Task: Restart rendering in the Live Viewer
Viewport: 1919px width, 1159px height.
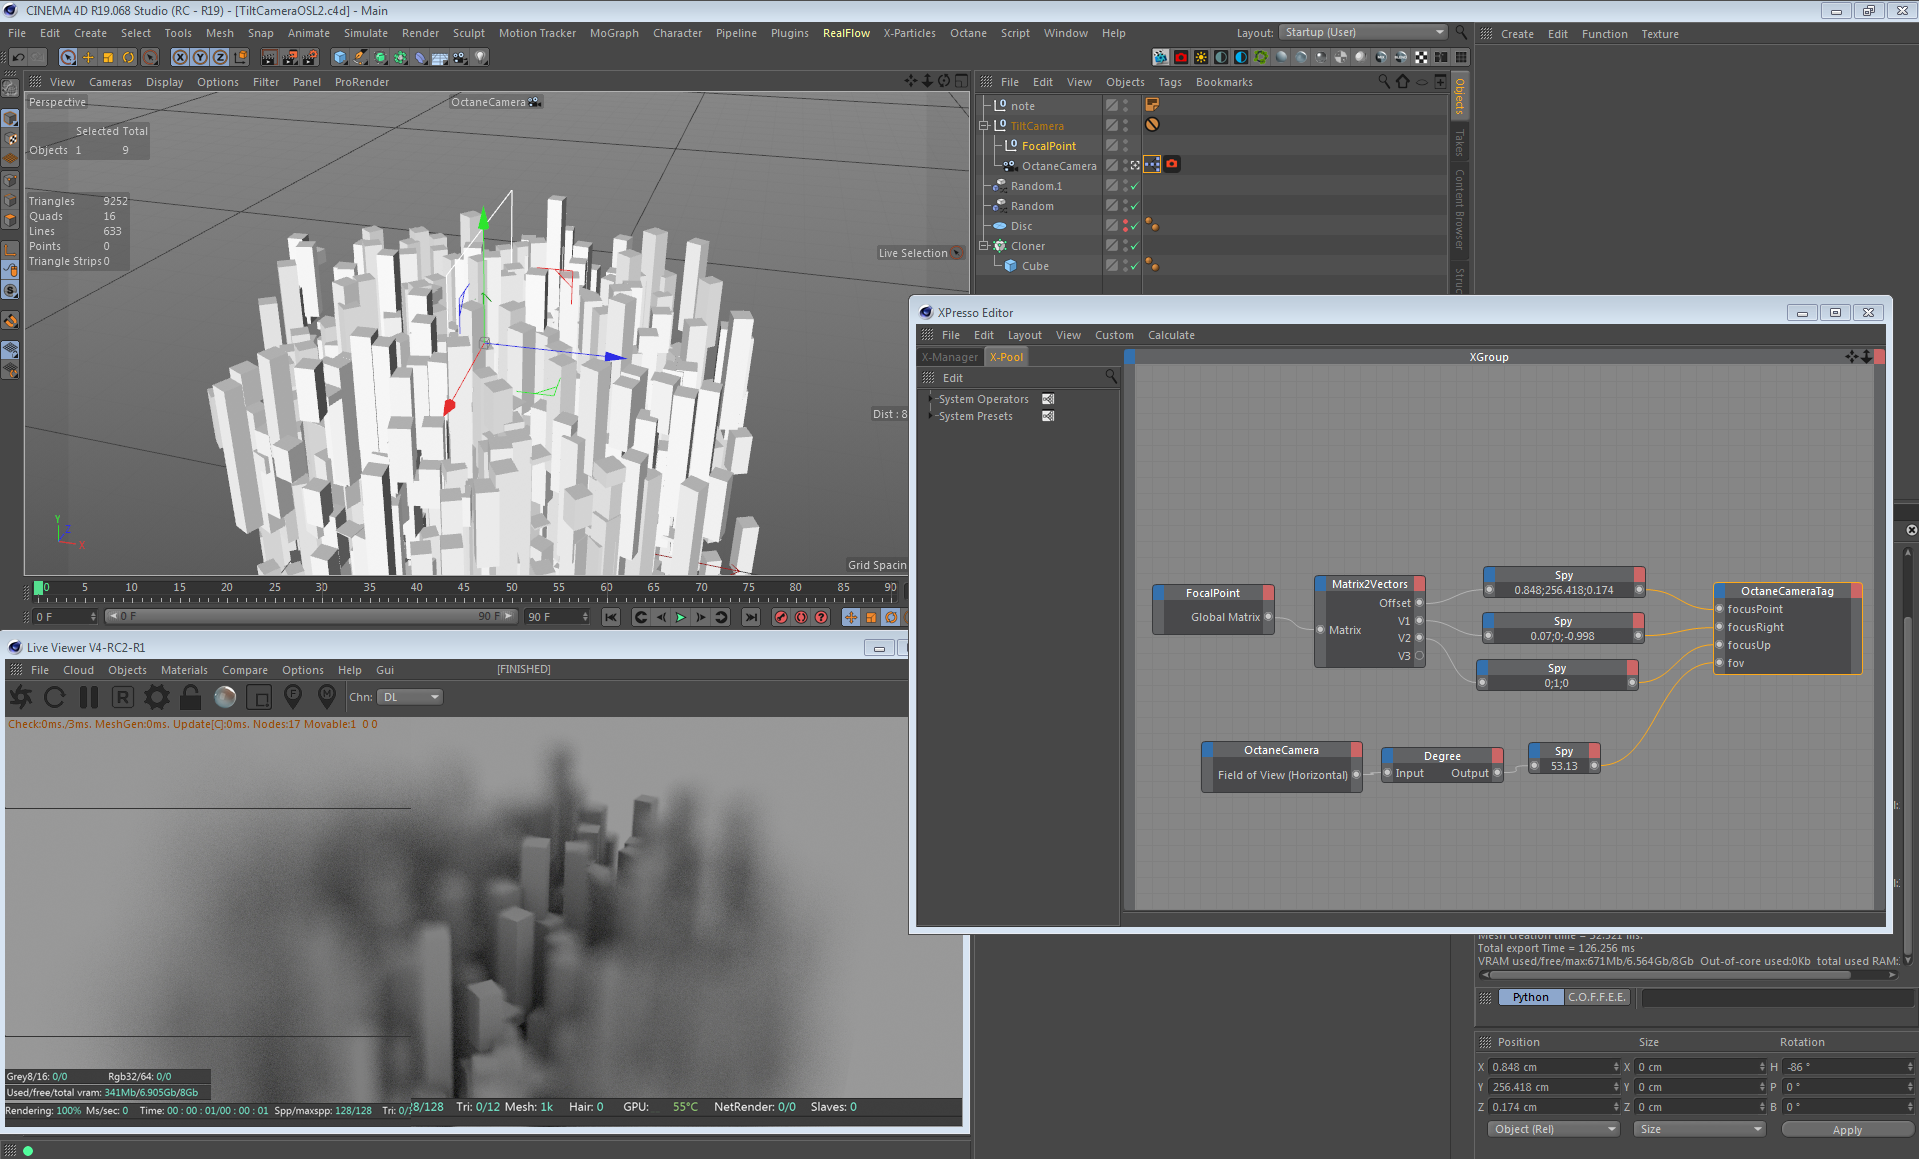Action: (x=55, y=697)
